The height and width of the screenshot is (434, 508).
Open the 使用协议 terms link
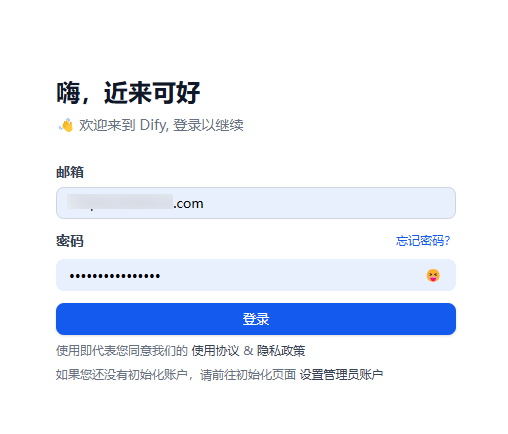point(215,351)
